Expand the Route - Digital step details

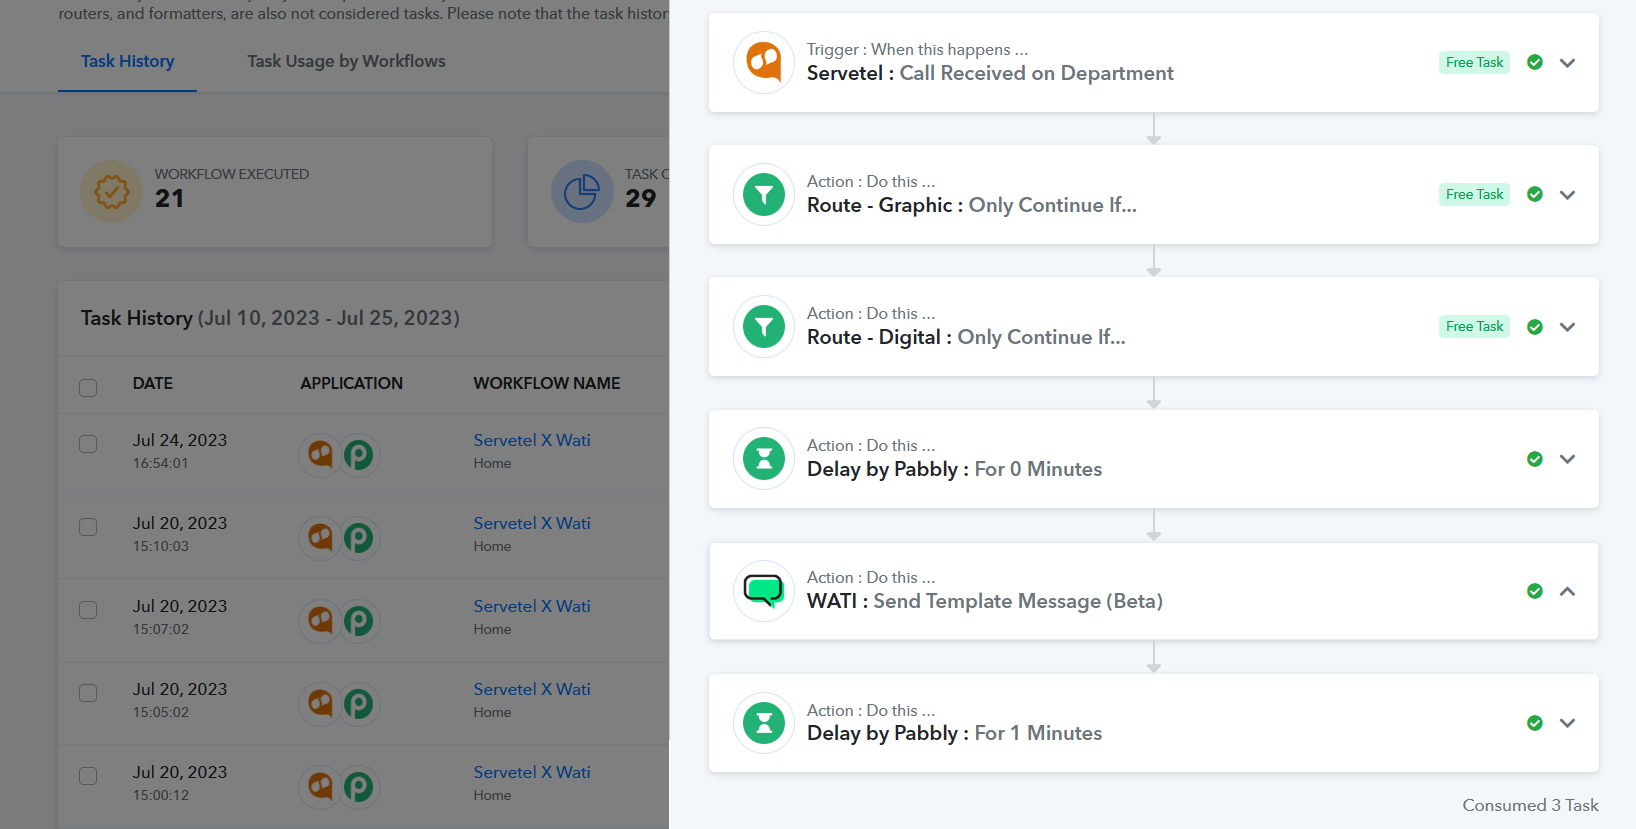tap(1567, 327)
